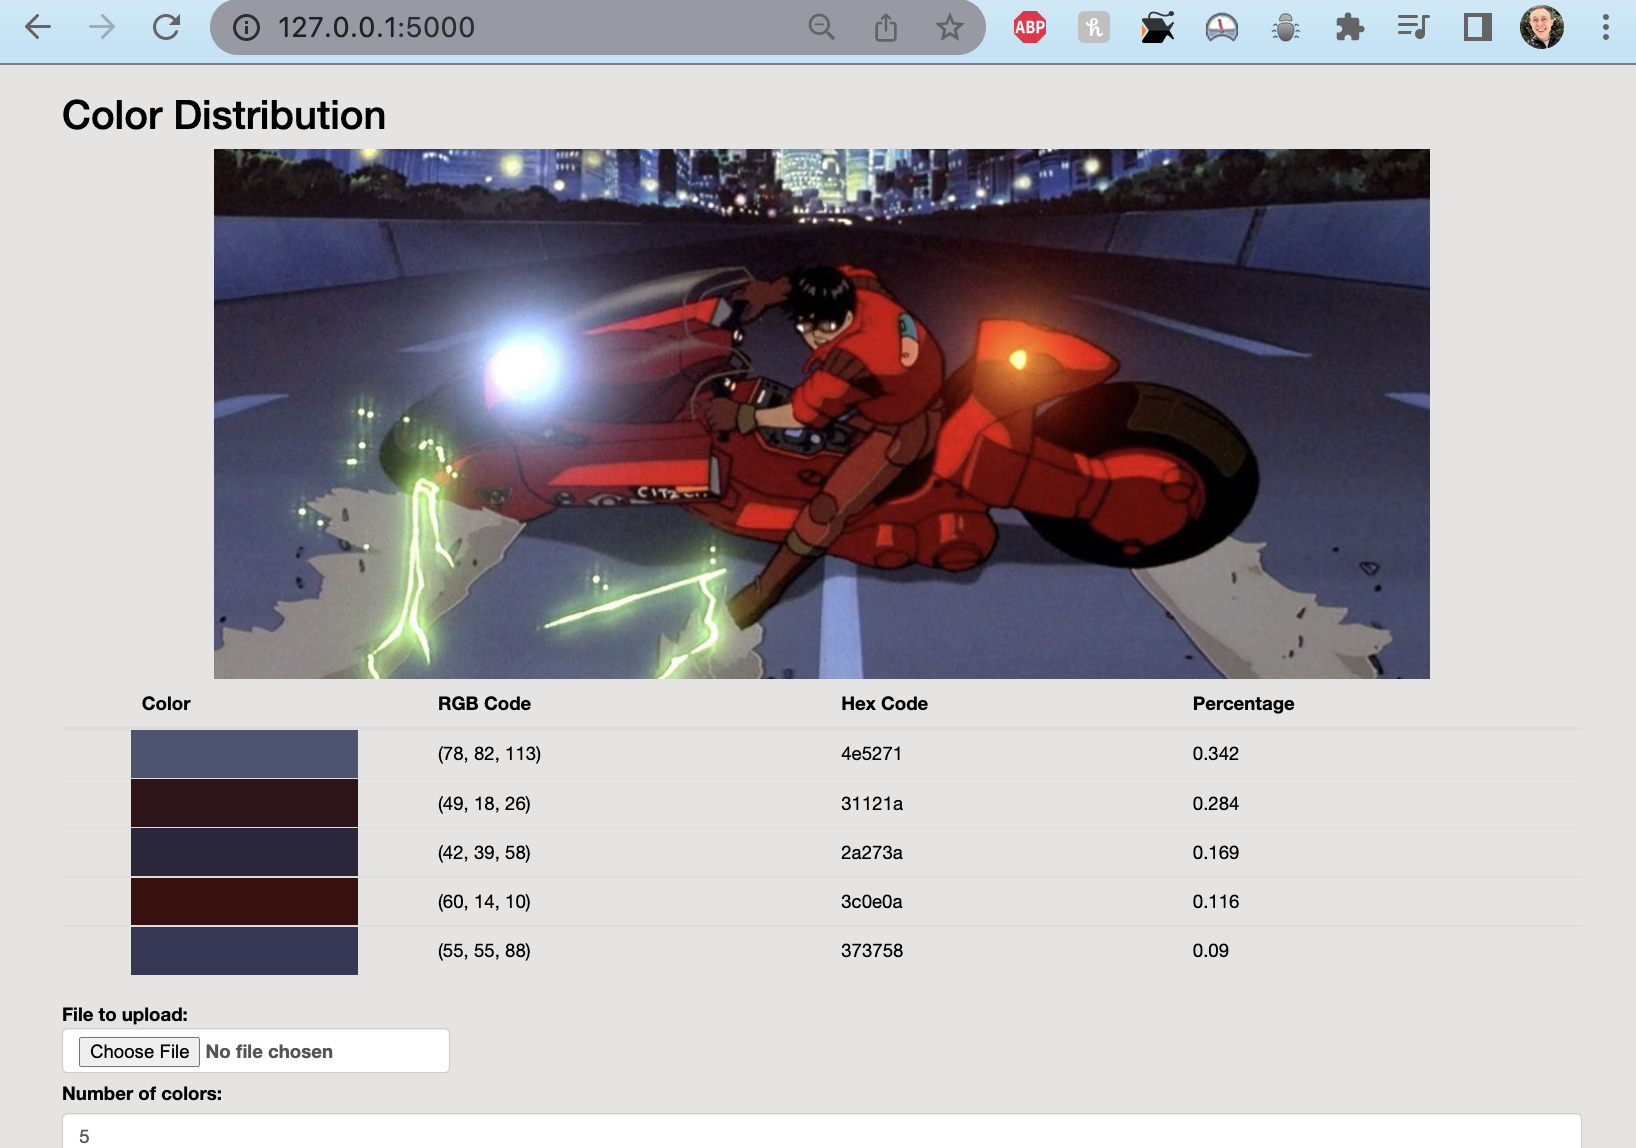Viewport: 1636px width, 1148px height.
Task: Click the address bar URL 127.0.0.1:5000
Action: click(x=377, y=27)
